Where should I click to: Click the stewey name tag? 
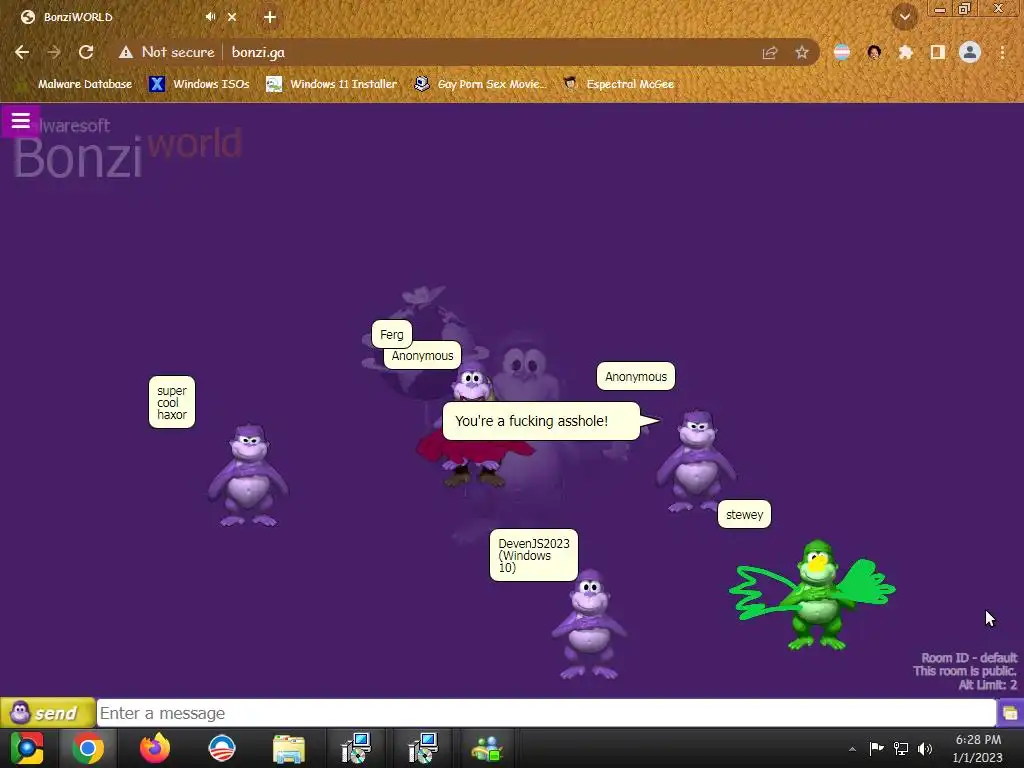[x=744, y=515]
